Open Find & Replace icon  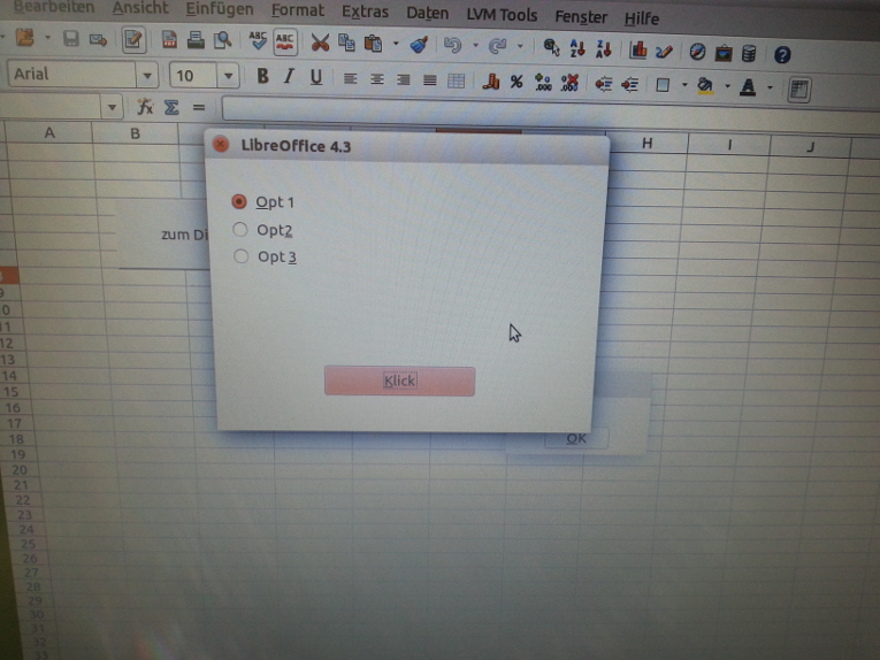click(x=552, y=48)
